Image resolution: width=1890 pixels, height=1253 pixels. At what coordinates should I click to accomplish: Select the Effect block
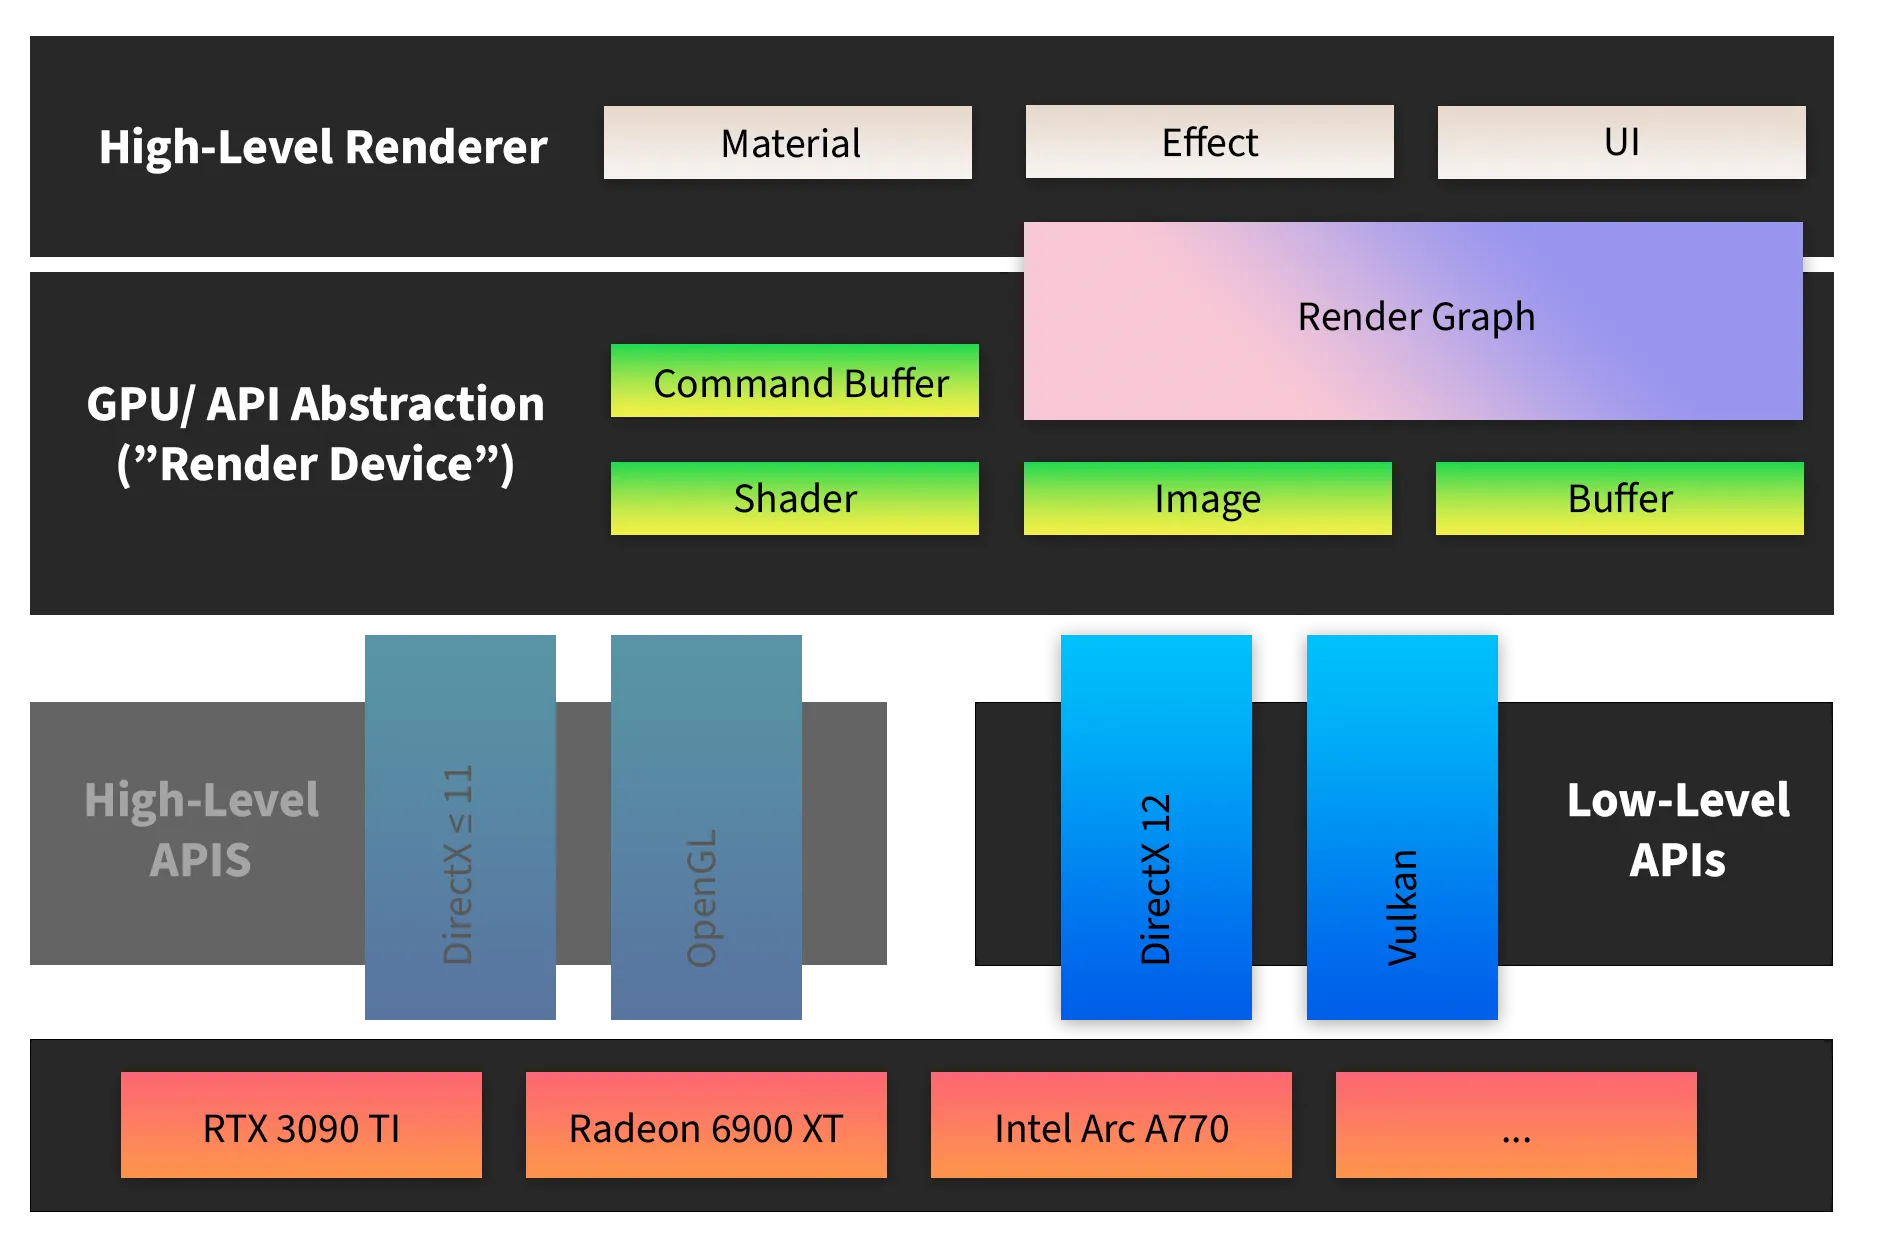pyautogui.click(x=1208, y=142)
